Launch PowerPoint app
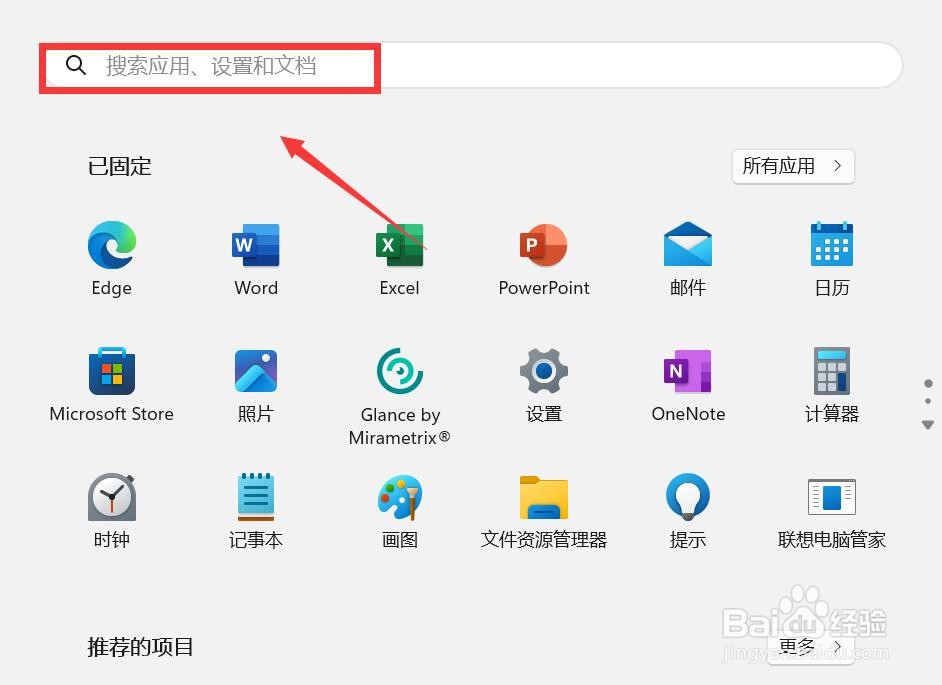Screen dimensions: 942x685 pos(544,258)
